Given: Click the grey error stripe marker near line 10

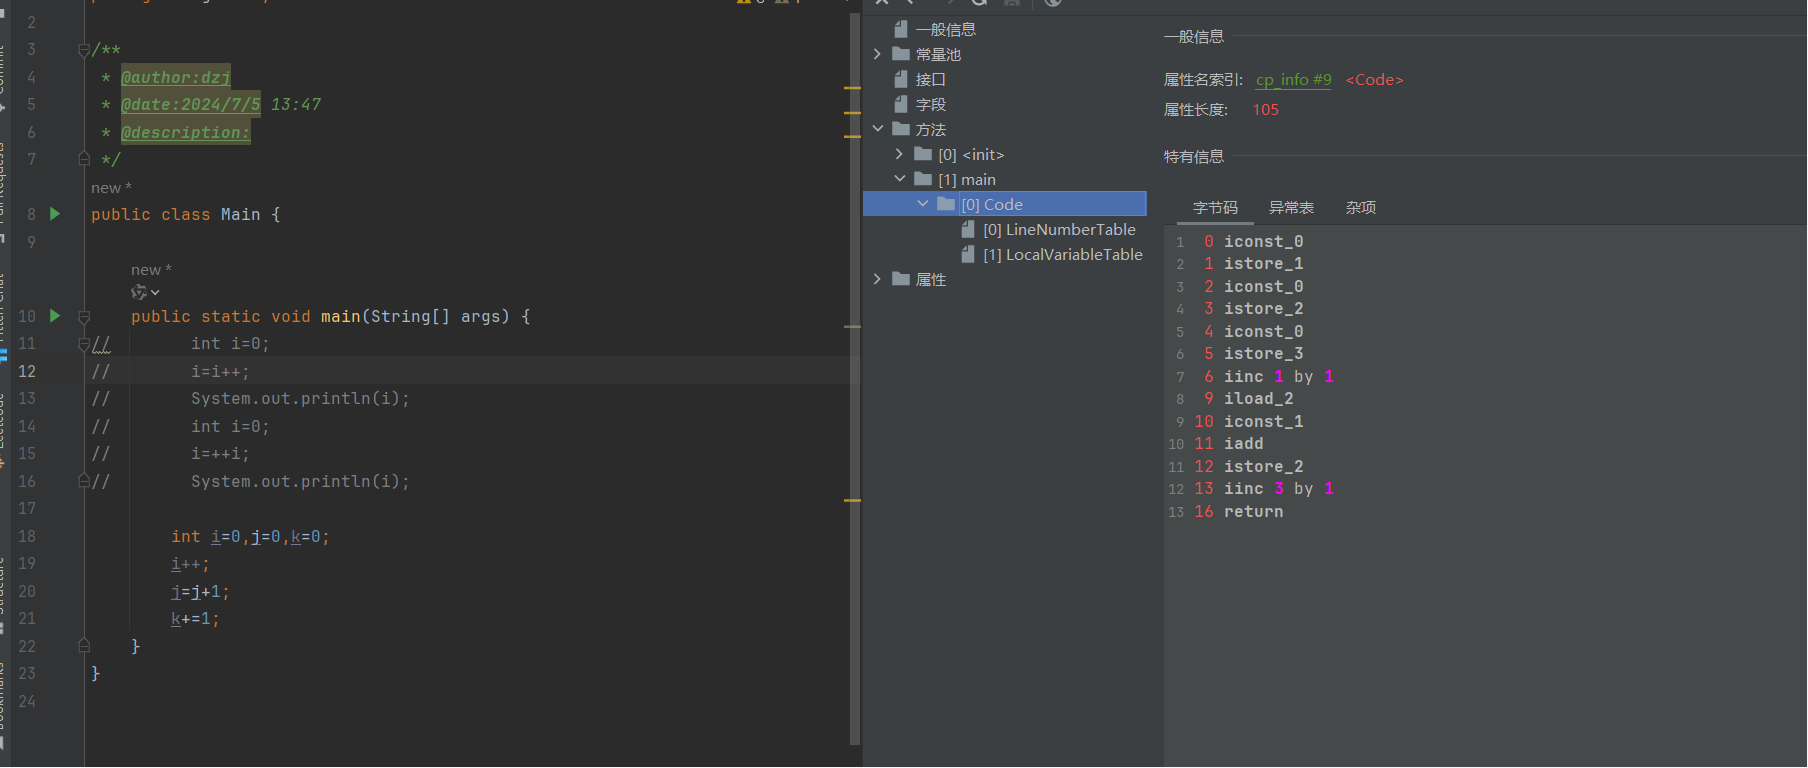Looking at the screenshot, I should pos(852,327).
